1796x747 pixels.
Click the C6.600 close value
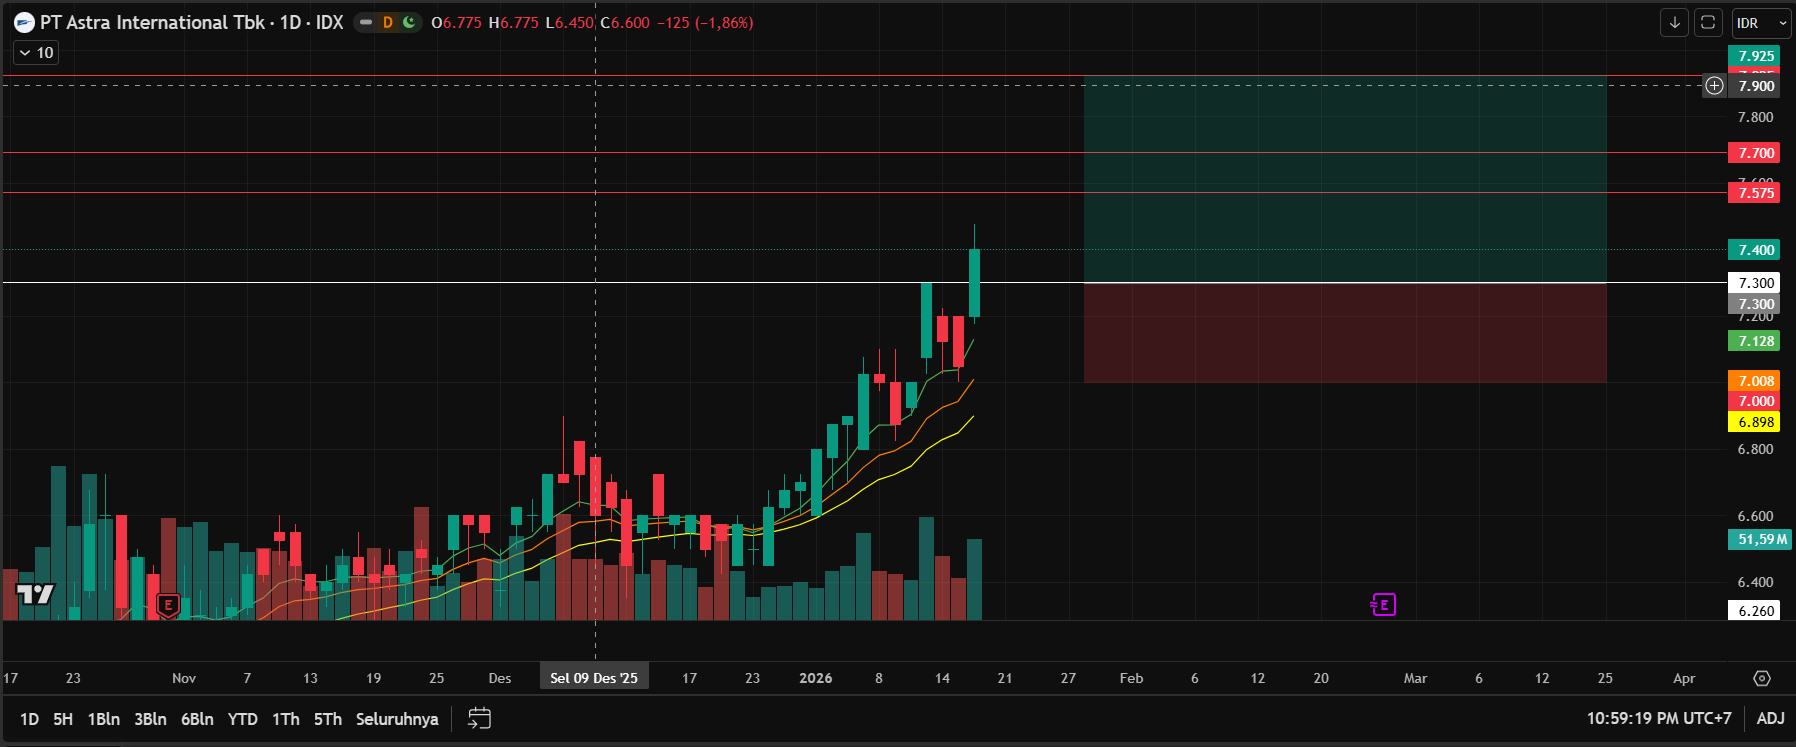tap(625, 23)
